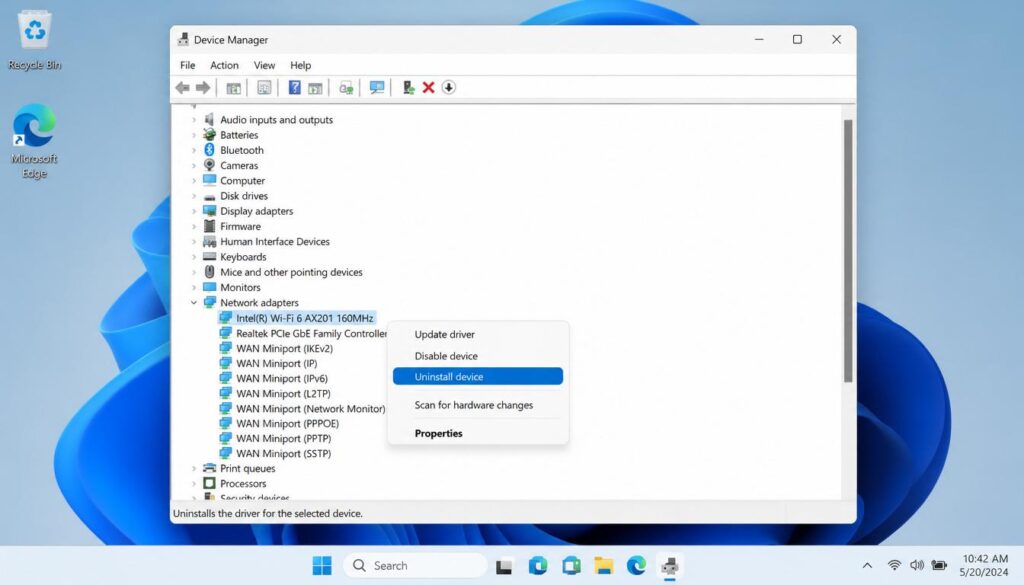
Task: Click the Device Manager taskbar icon
Action: pos(669,565)
